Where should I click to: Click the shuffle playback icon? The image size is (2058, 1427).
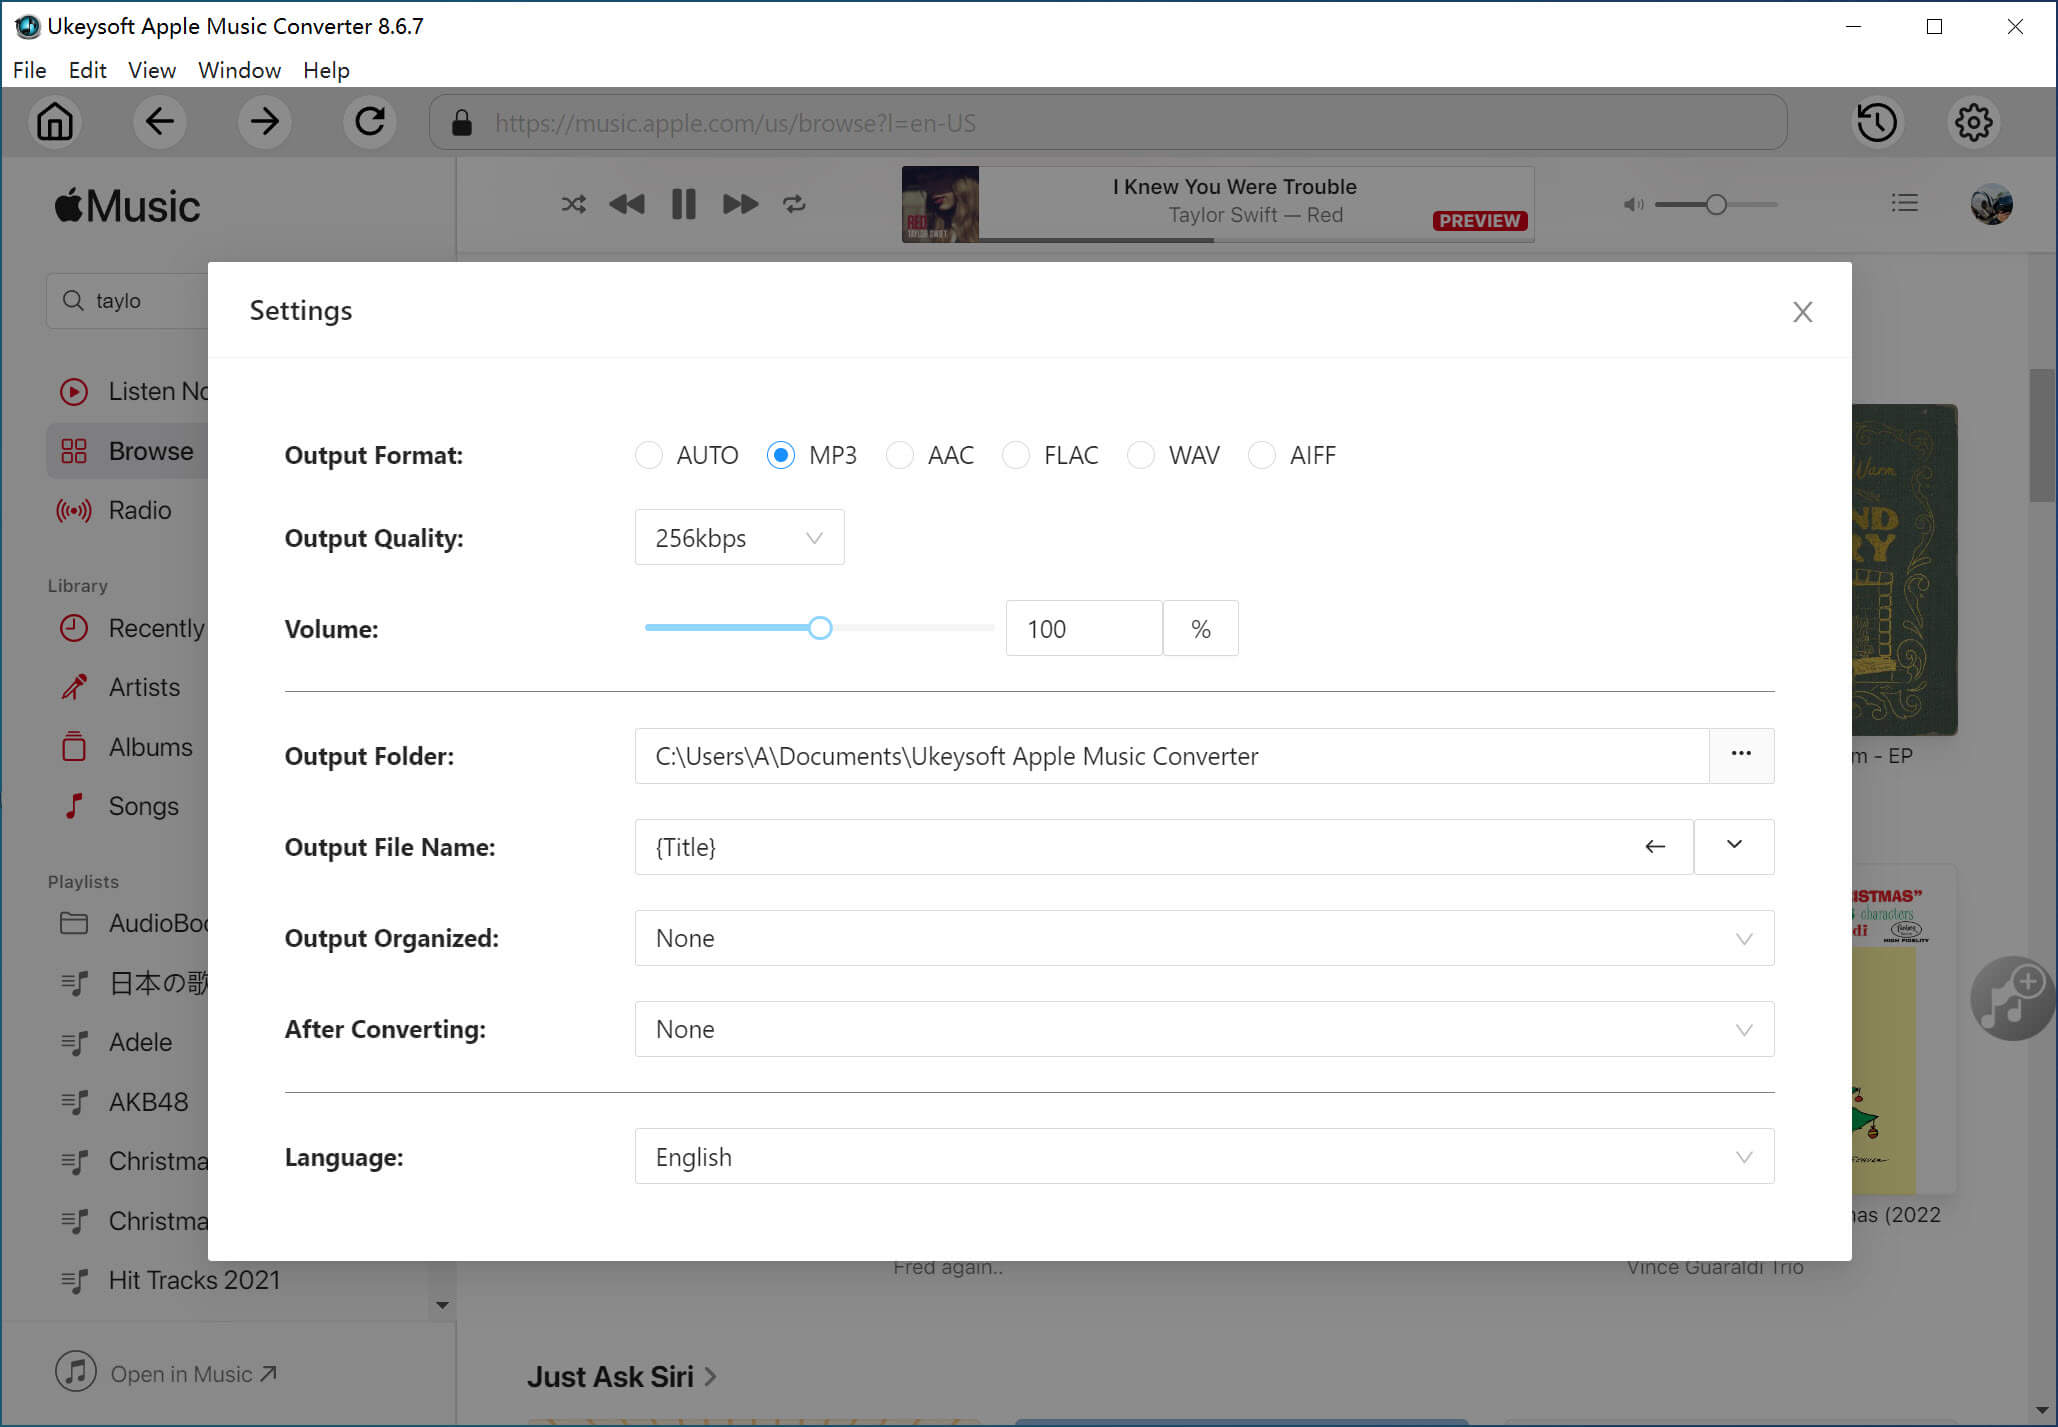coord(572,203)
